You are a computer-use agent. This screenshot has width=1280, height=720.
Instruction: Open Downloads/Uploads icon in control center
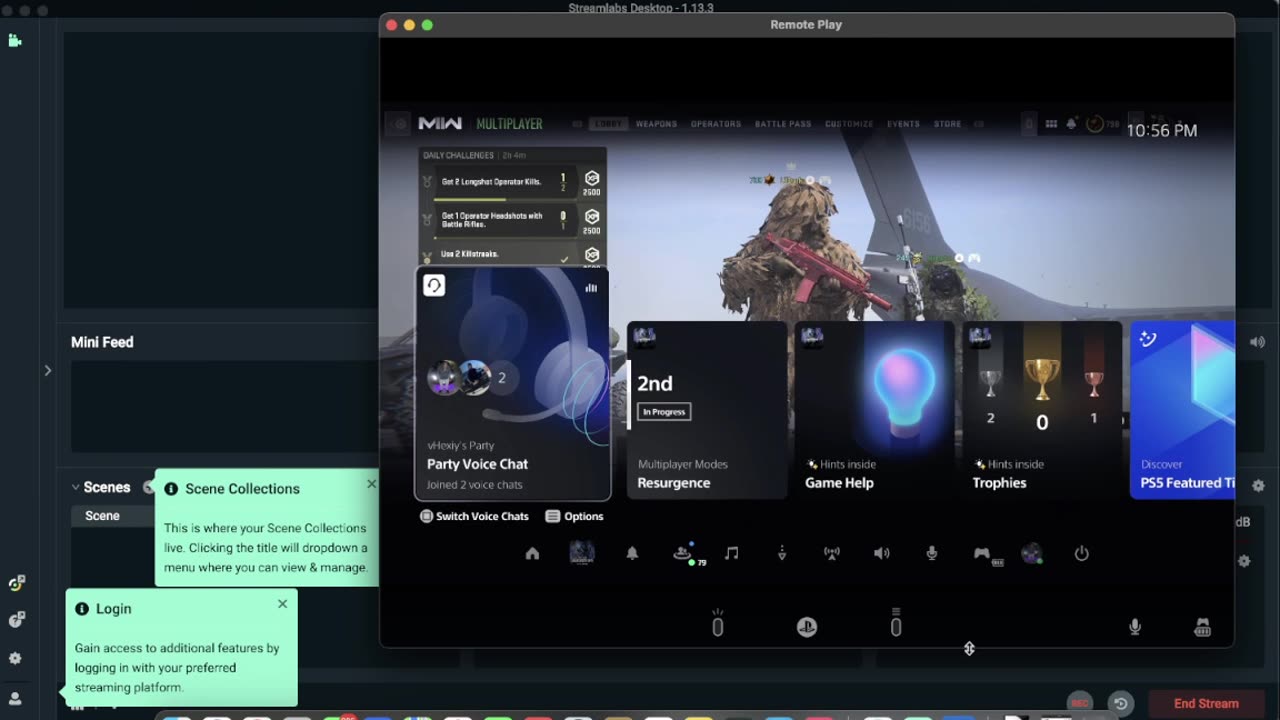point(782,554)
